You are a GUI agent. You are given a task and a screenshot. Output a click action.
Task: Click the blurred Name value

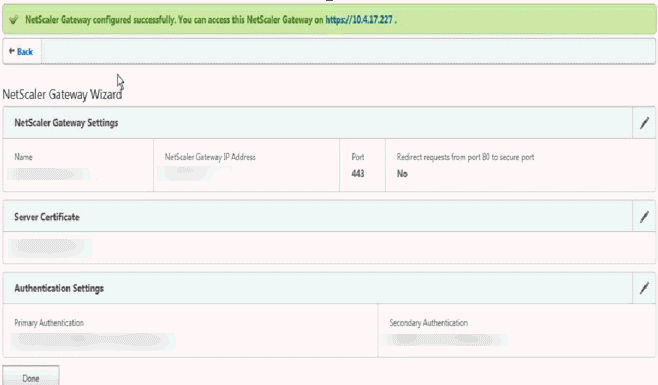[x=49, y=174]
